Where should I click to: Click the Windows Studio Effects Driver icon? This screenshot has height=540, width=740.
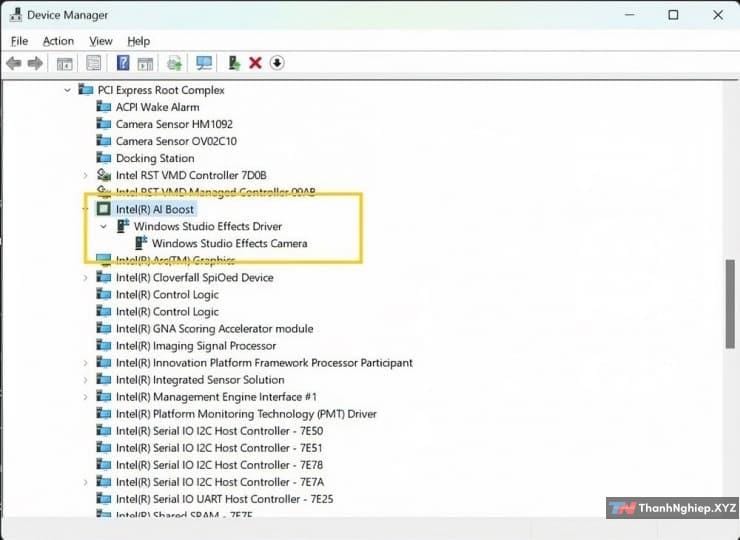tap(123, 226)
